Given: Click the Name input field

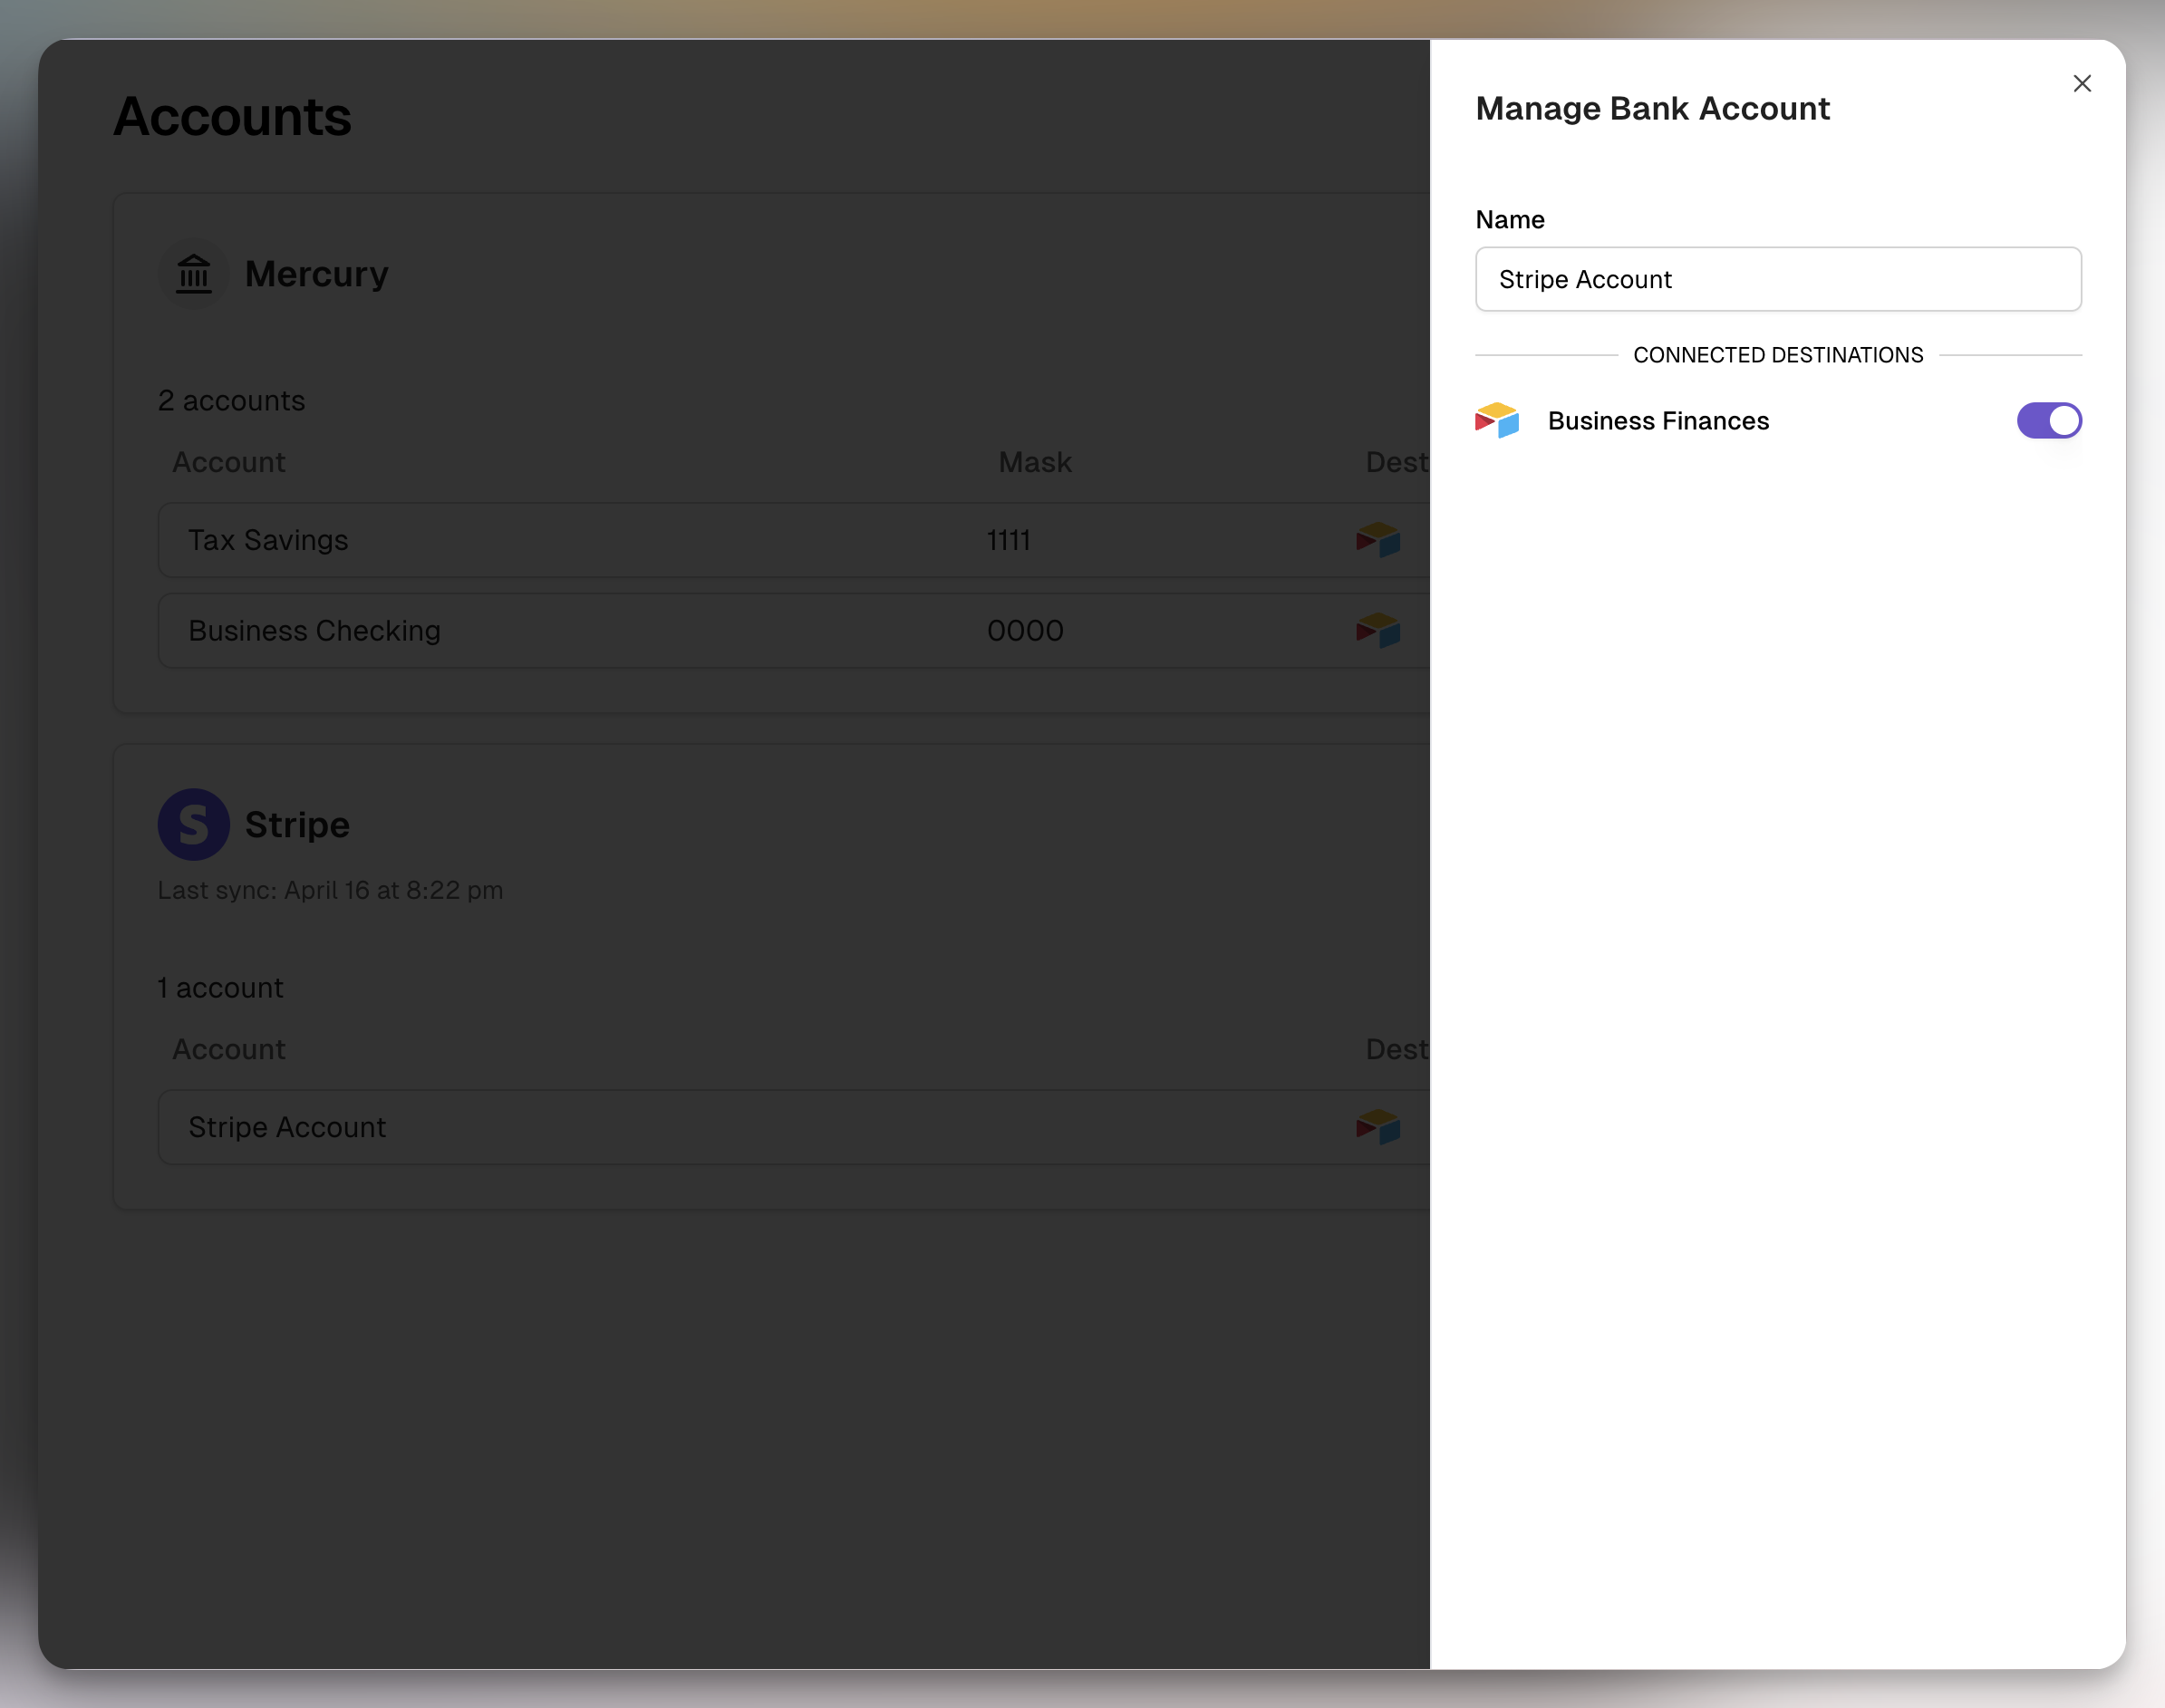Looking at the screenshot, I should (1777, 279).
